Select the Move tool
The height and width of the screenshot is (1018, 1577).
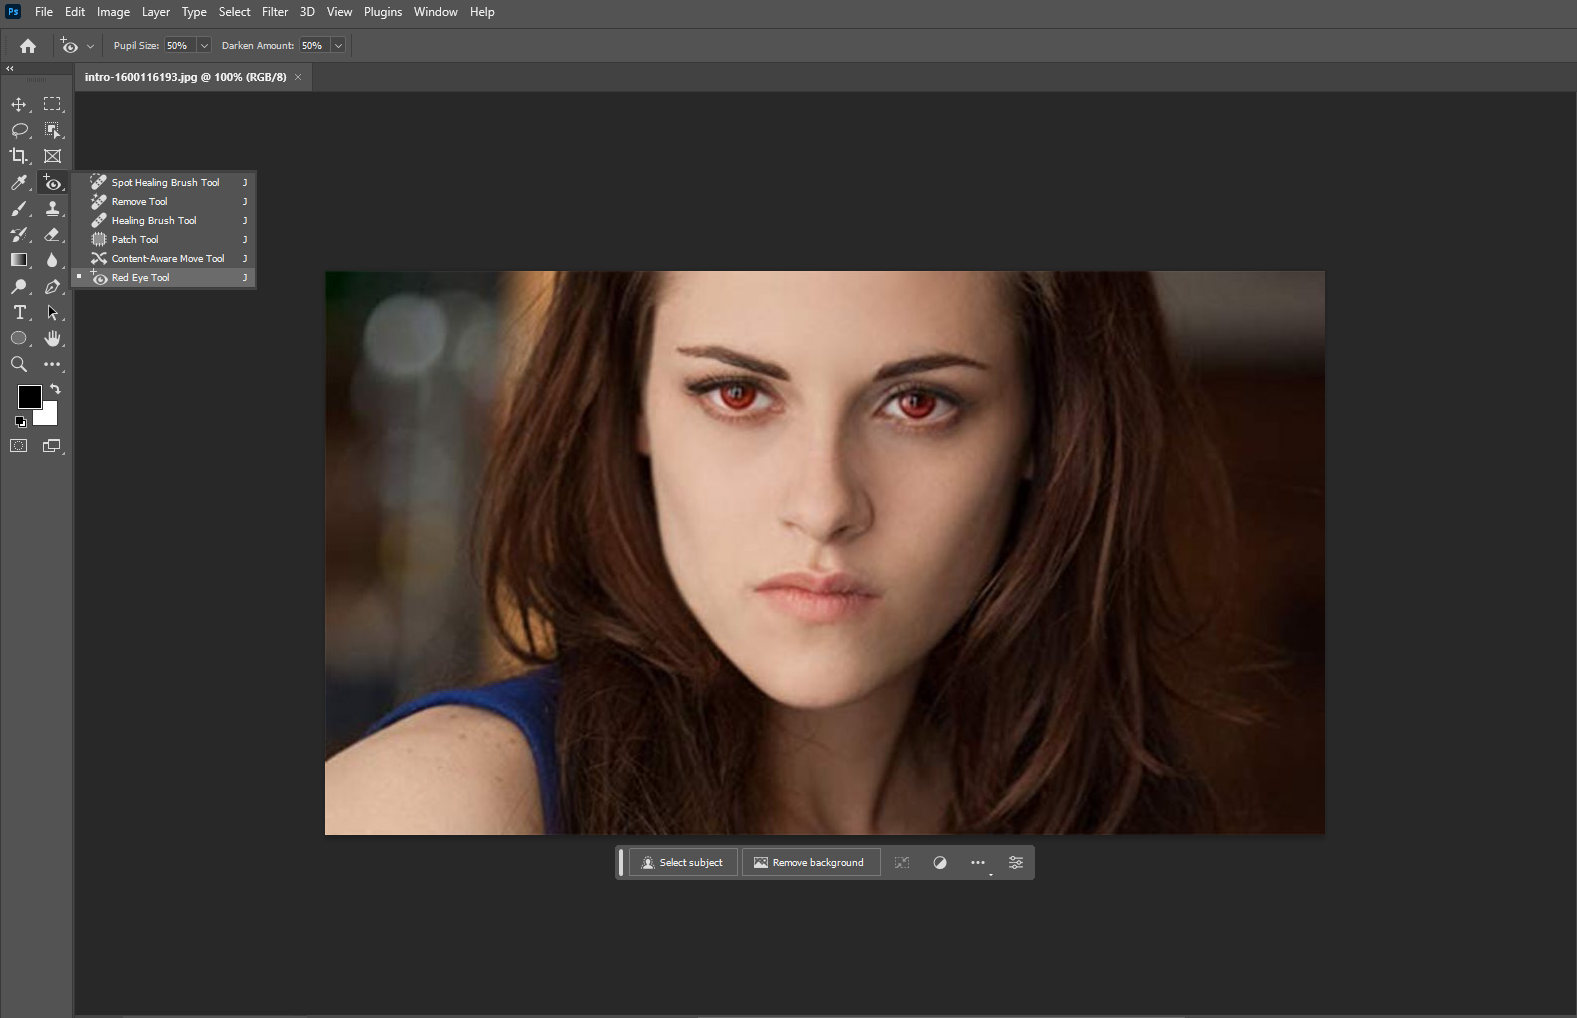18,104
